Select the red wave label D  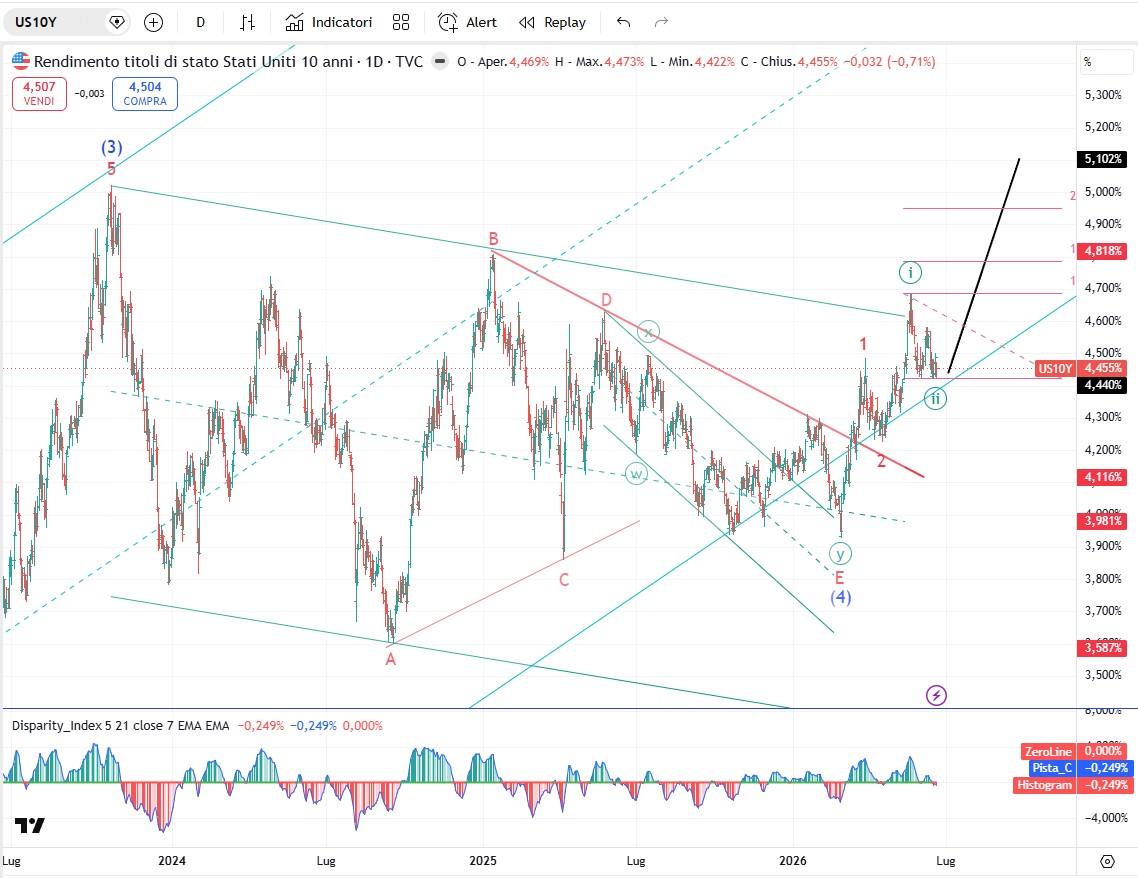coord(606,300)
